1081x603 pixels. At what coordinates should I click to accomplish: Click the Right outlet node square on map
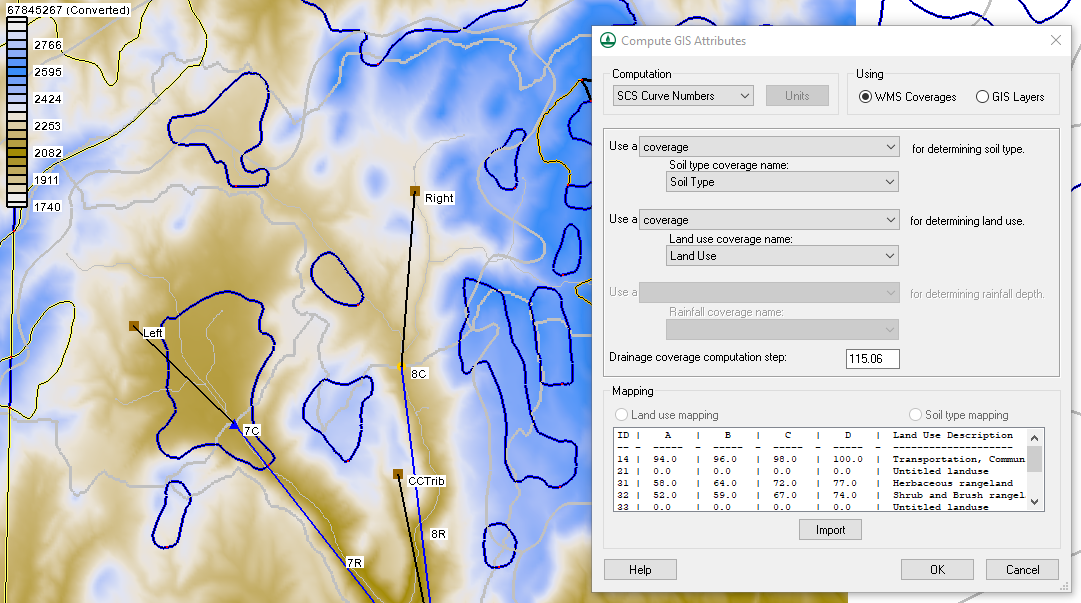pos(415,191)
